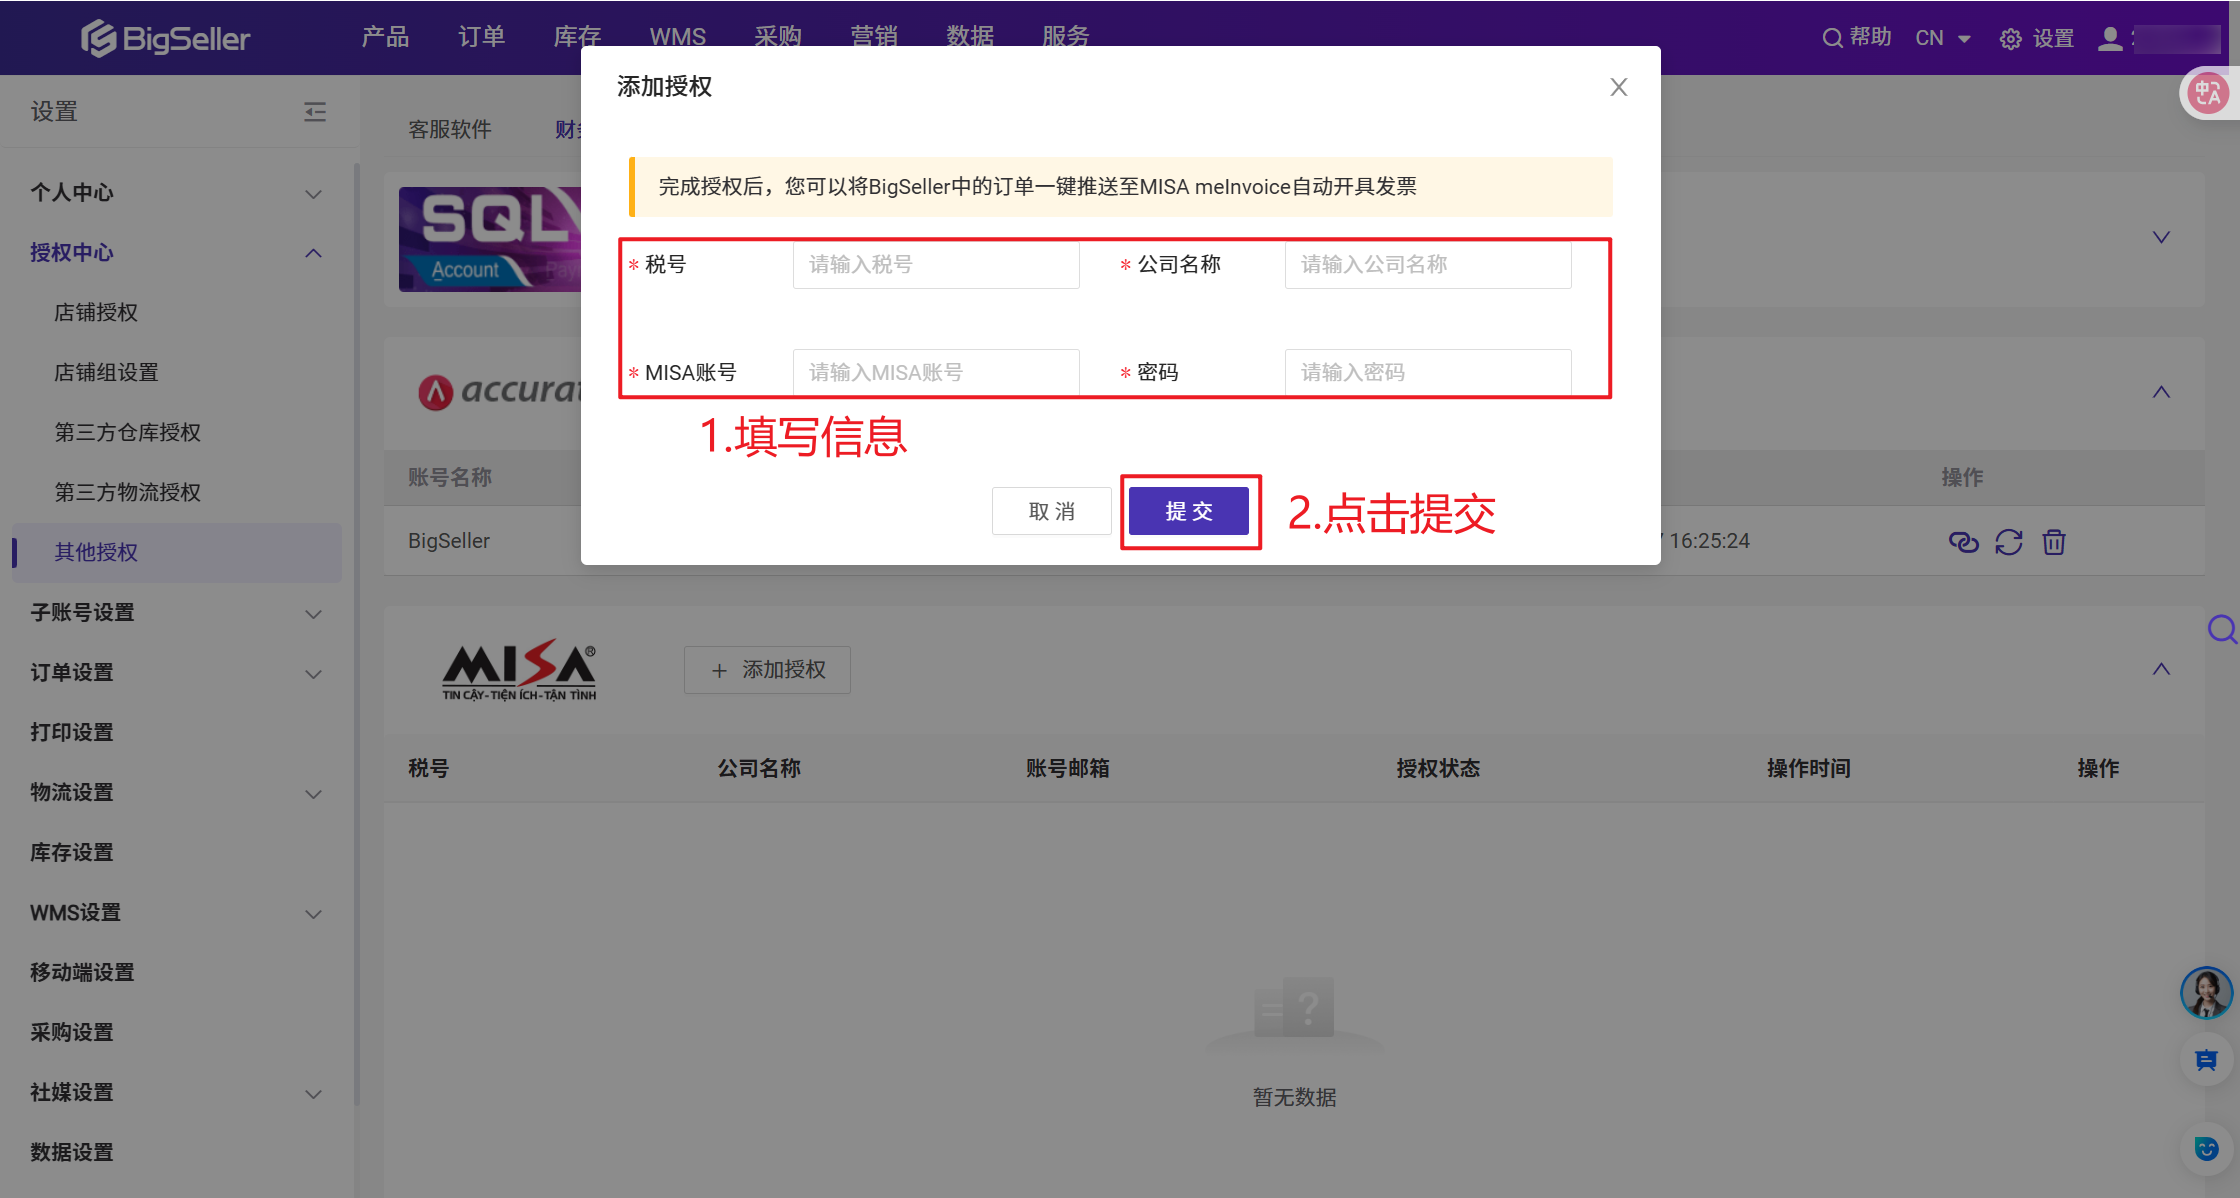Image resolution: width=2240 pixels, height=1198 pixels.
Task: Click the 公司名称 input field
Action: [x=1428, y=264]
